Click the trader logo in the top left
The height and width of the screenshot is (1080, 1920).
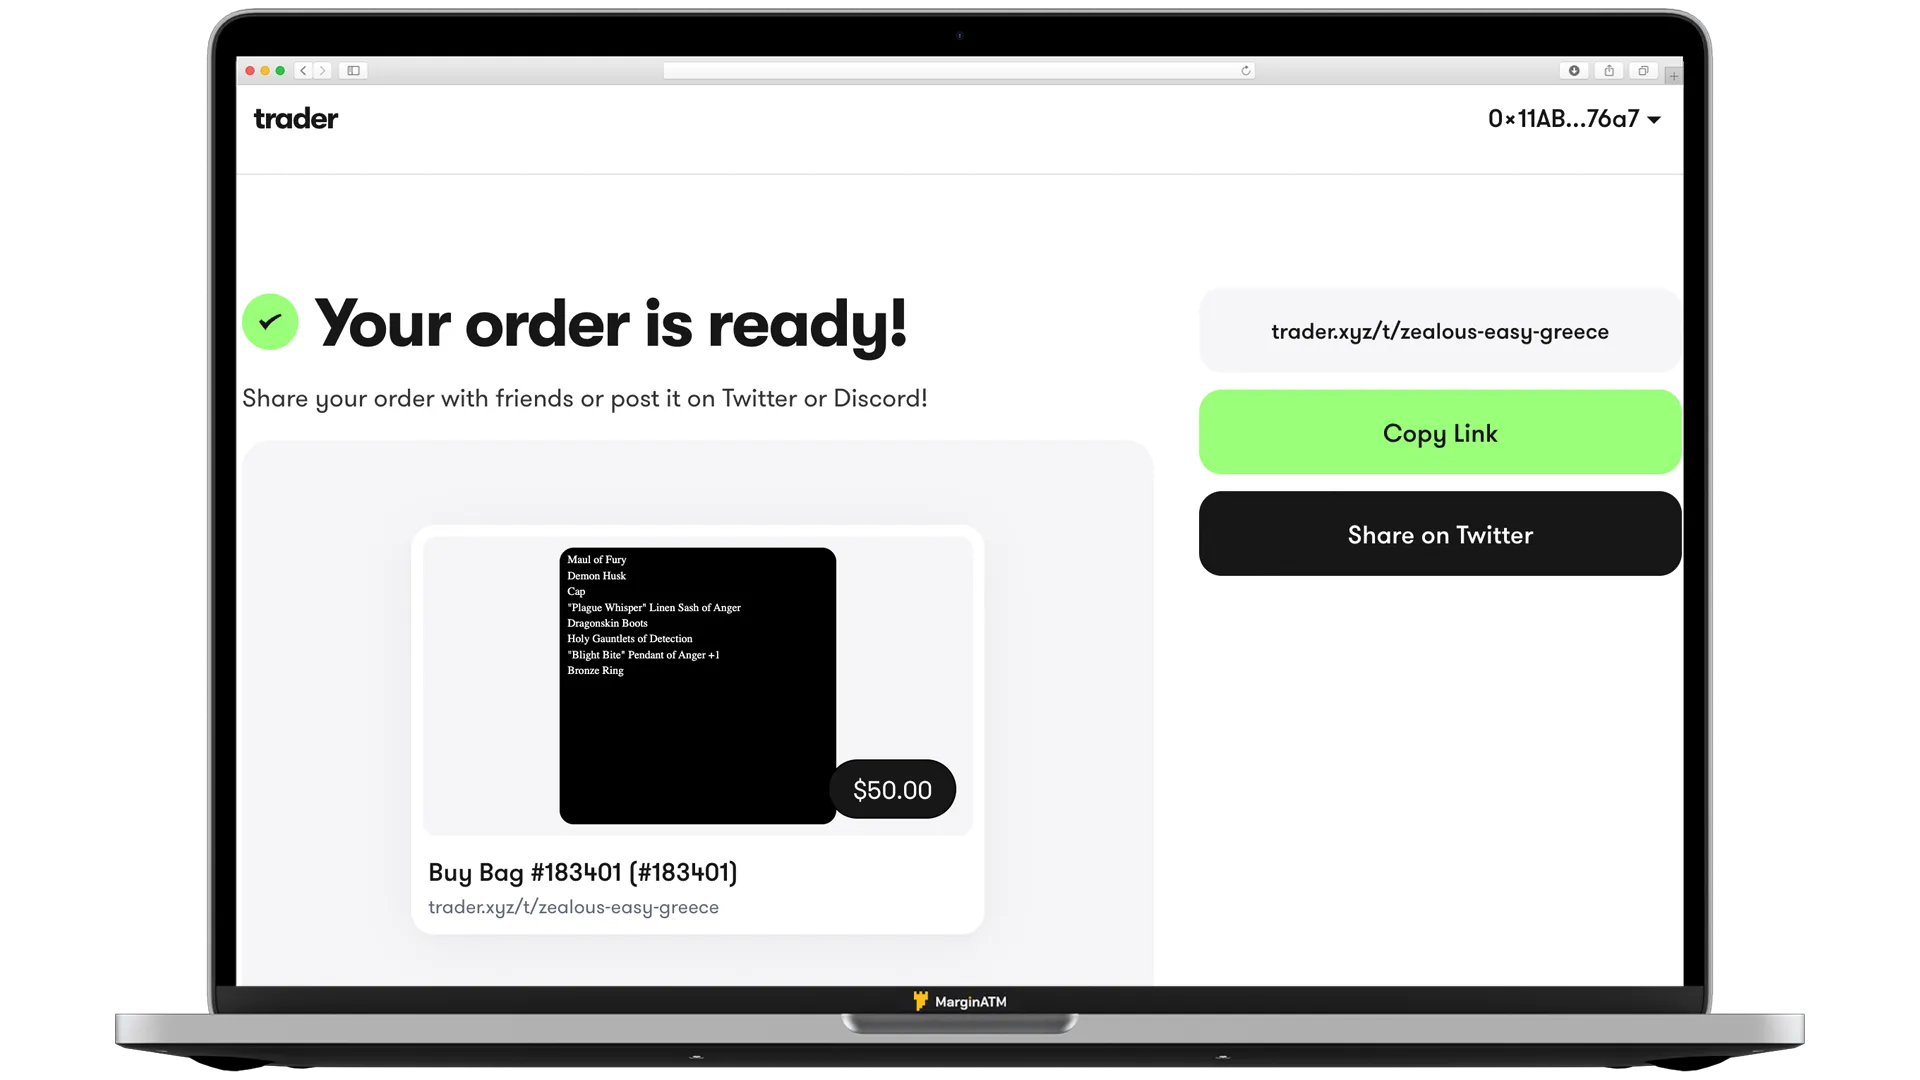(x=295, y=119)
